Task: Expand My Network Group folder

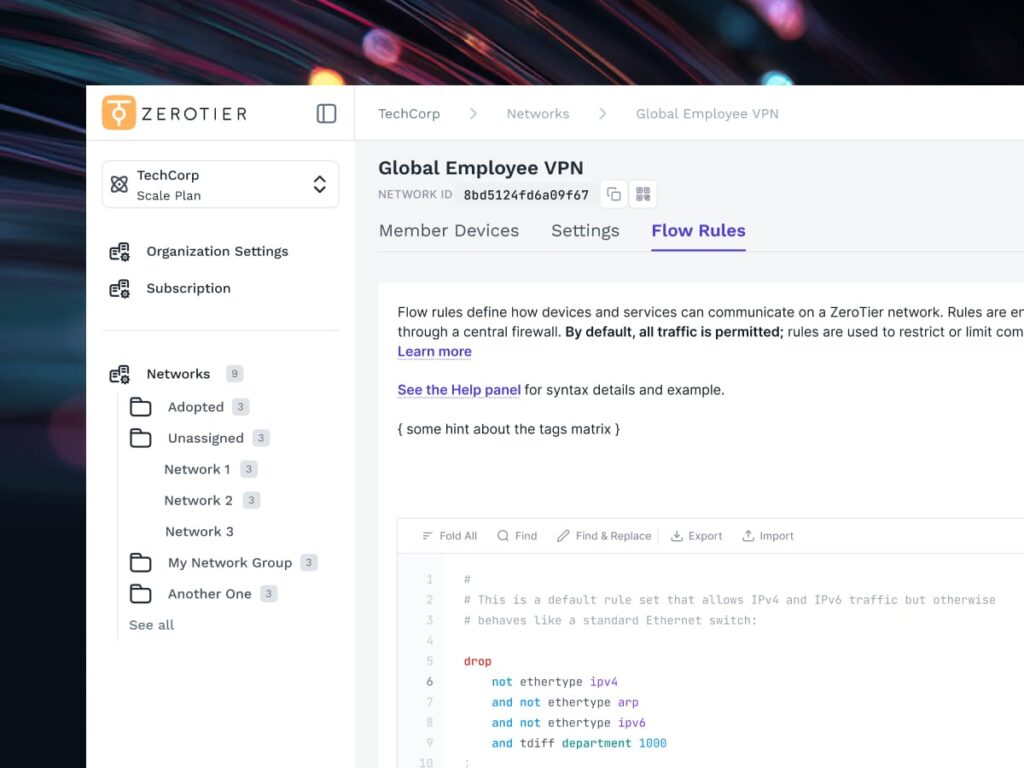Action: point(229,562)
